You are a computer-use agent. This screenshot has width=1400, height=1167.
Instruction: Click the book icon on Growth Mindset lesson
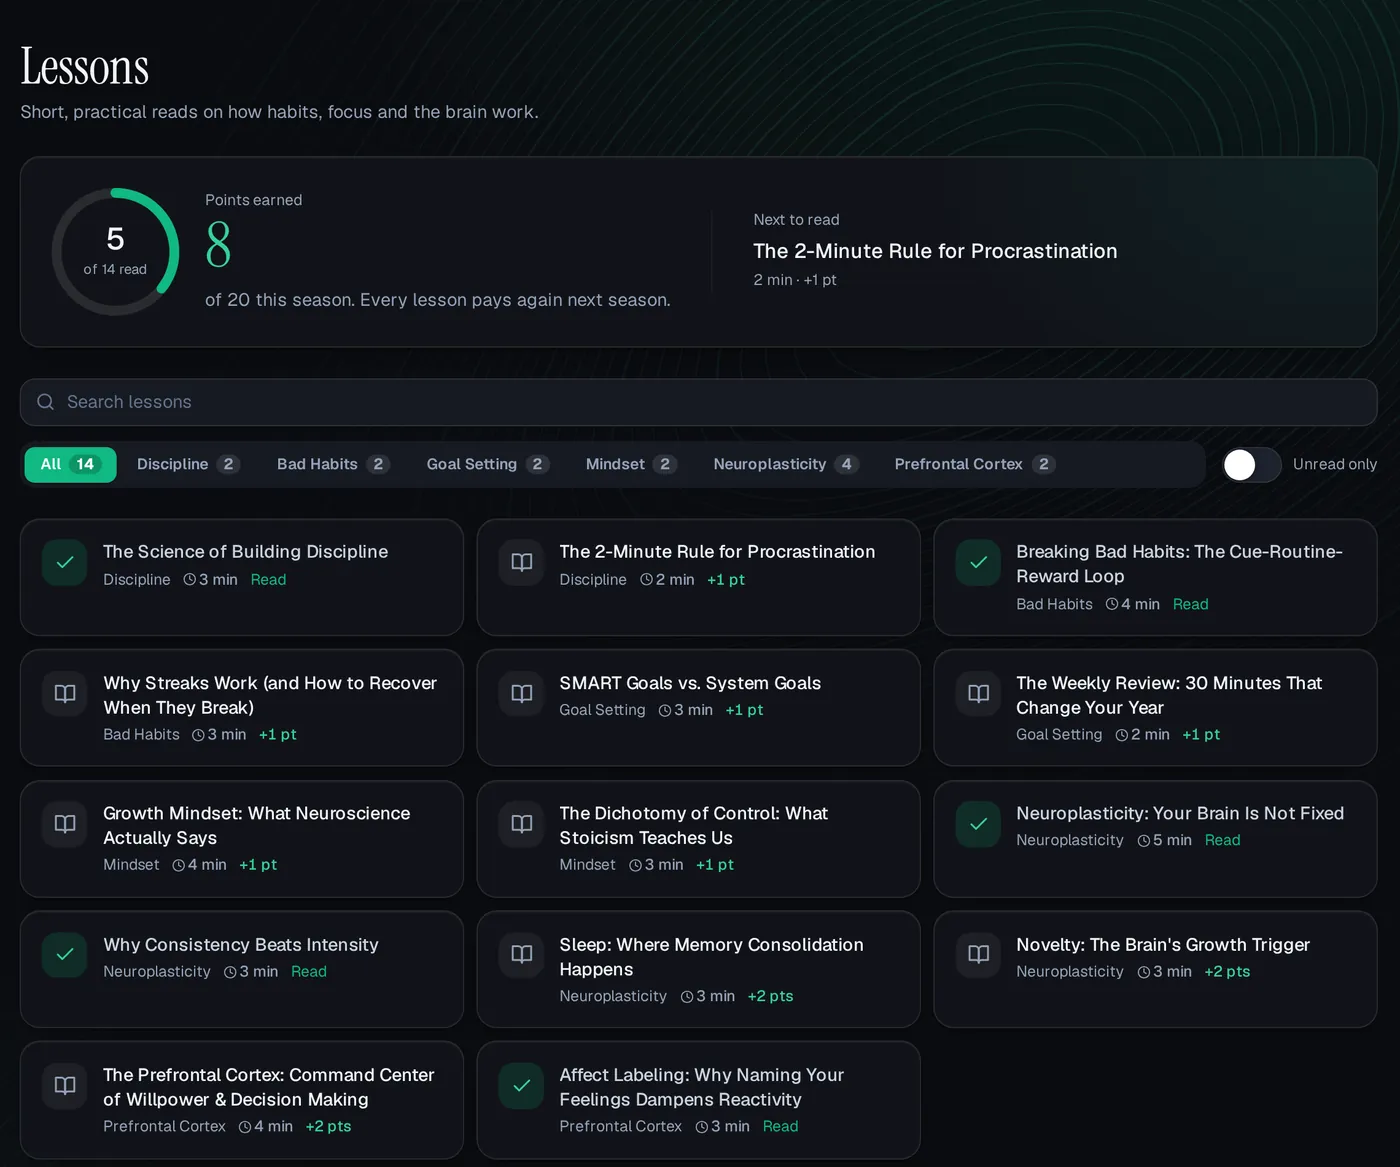pos(65,824)
